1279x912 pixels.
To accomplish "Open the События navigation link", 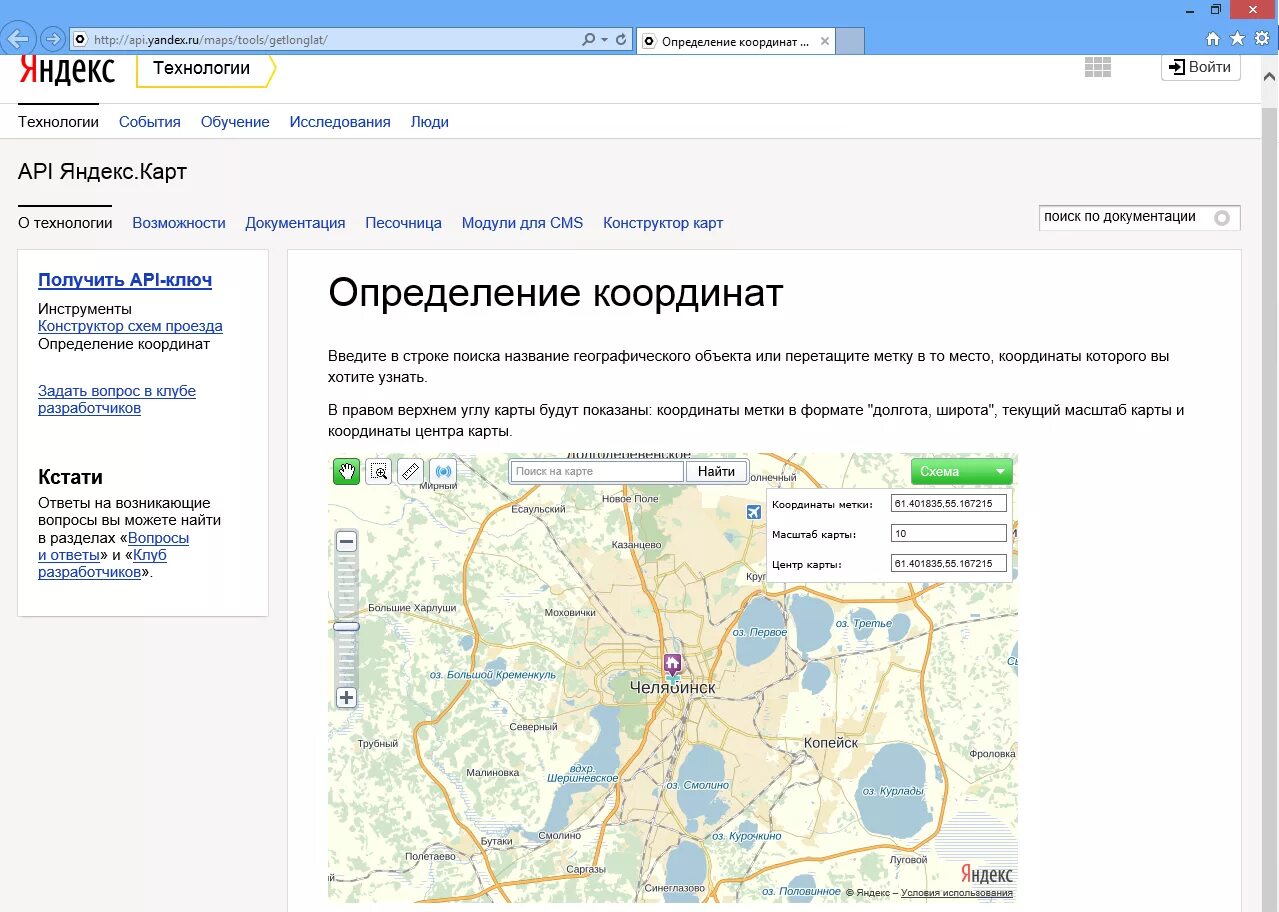I will [x=150, y=122].
